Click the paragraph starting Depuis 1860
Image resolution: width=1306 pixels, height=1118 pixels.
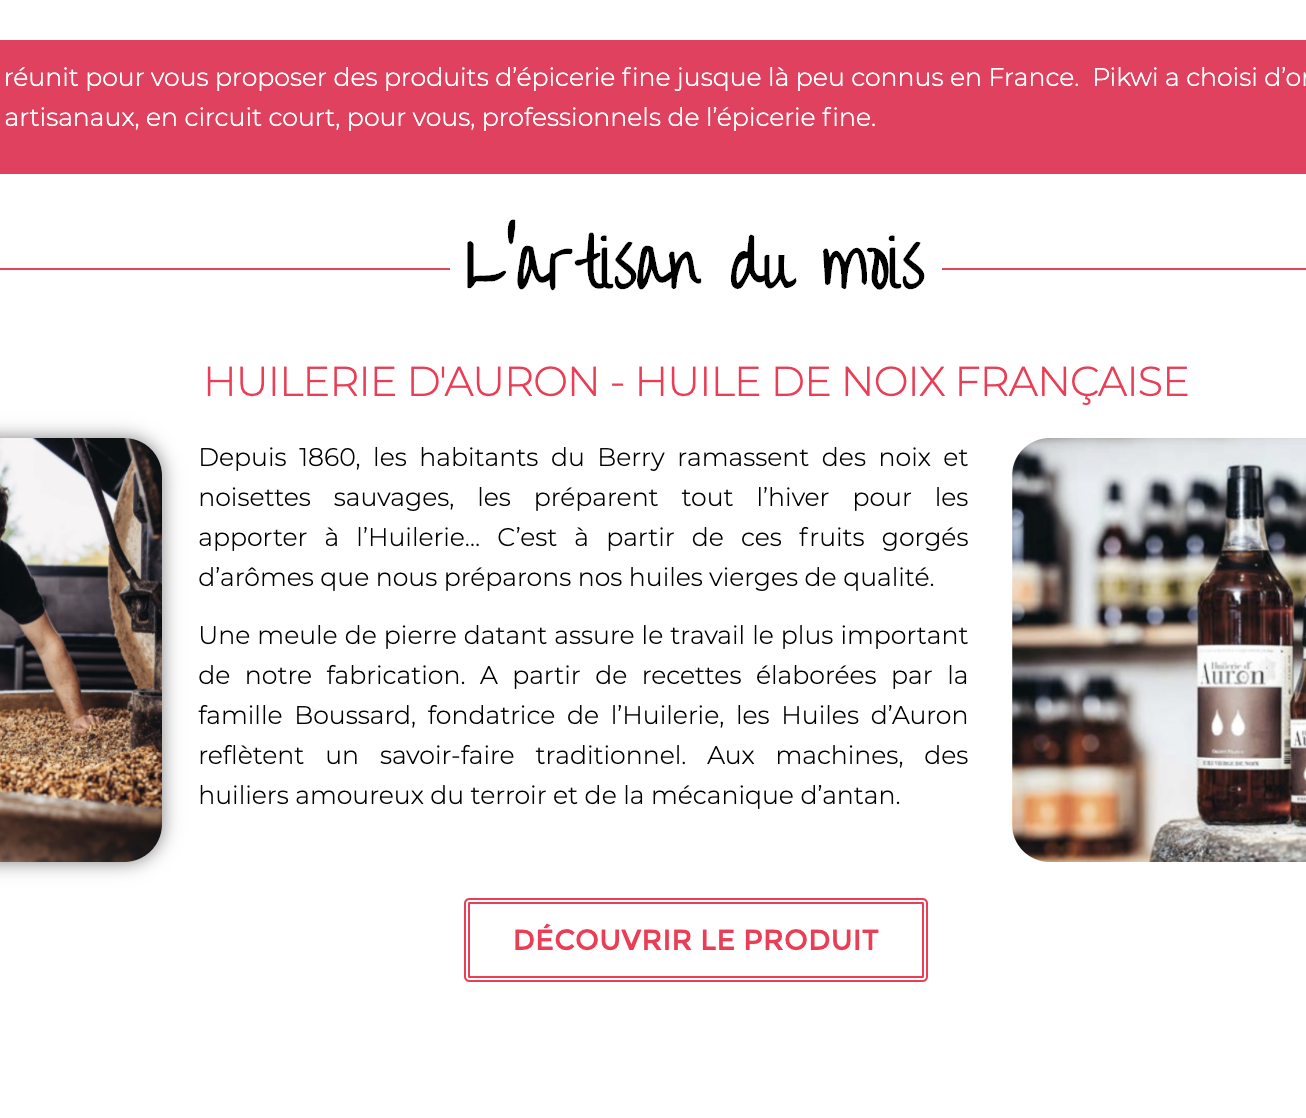tap(583, 517)
